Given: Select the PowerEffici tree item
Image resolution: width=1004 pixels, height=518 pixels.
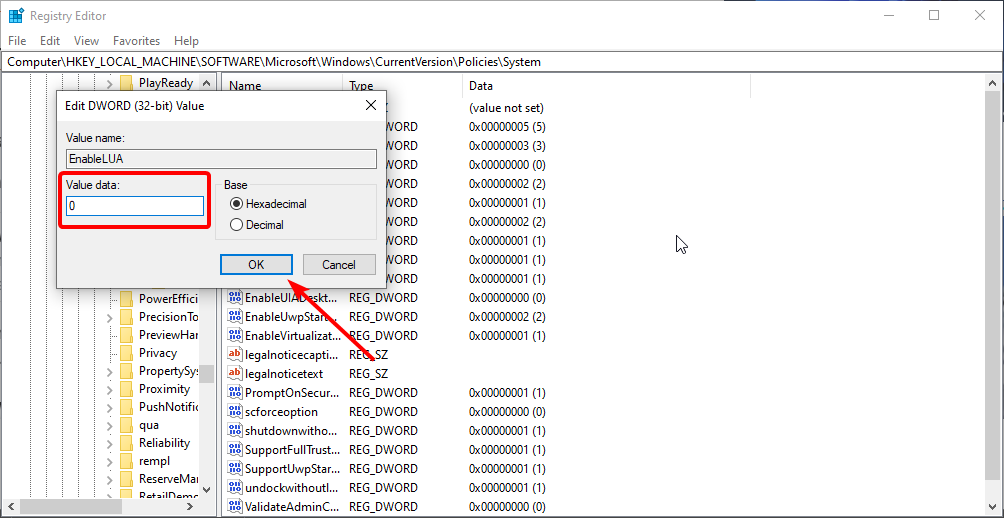Looking at the screenshot, I should (168, 298).
